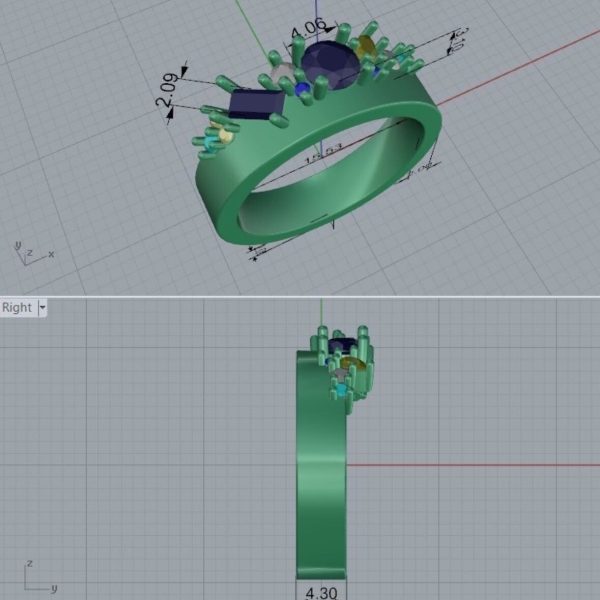
Task: Click the Right viewport title label
Action: point(17,308)
